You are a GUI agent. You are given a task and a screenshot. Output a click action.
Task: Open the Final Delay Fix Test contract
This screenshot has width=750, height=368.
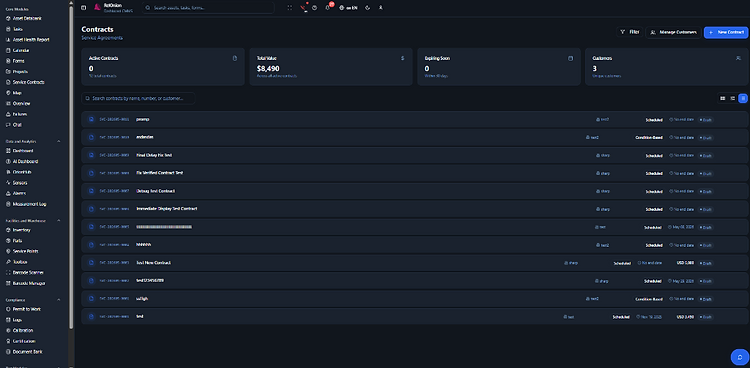pos(415,156)
